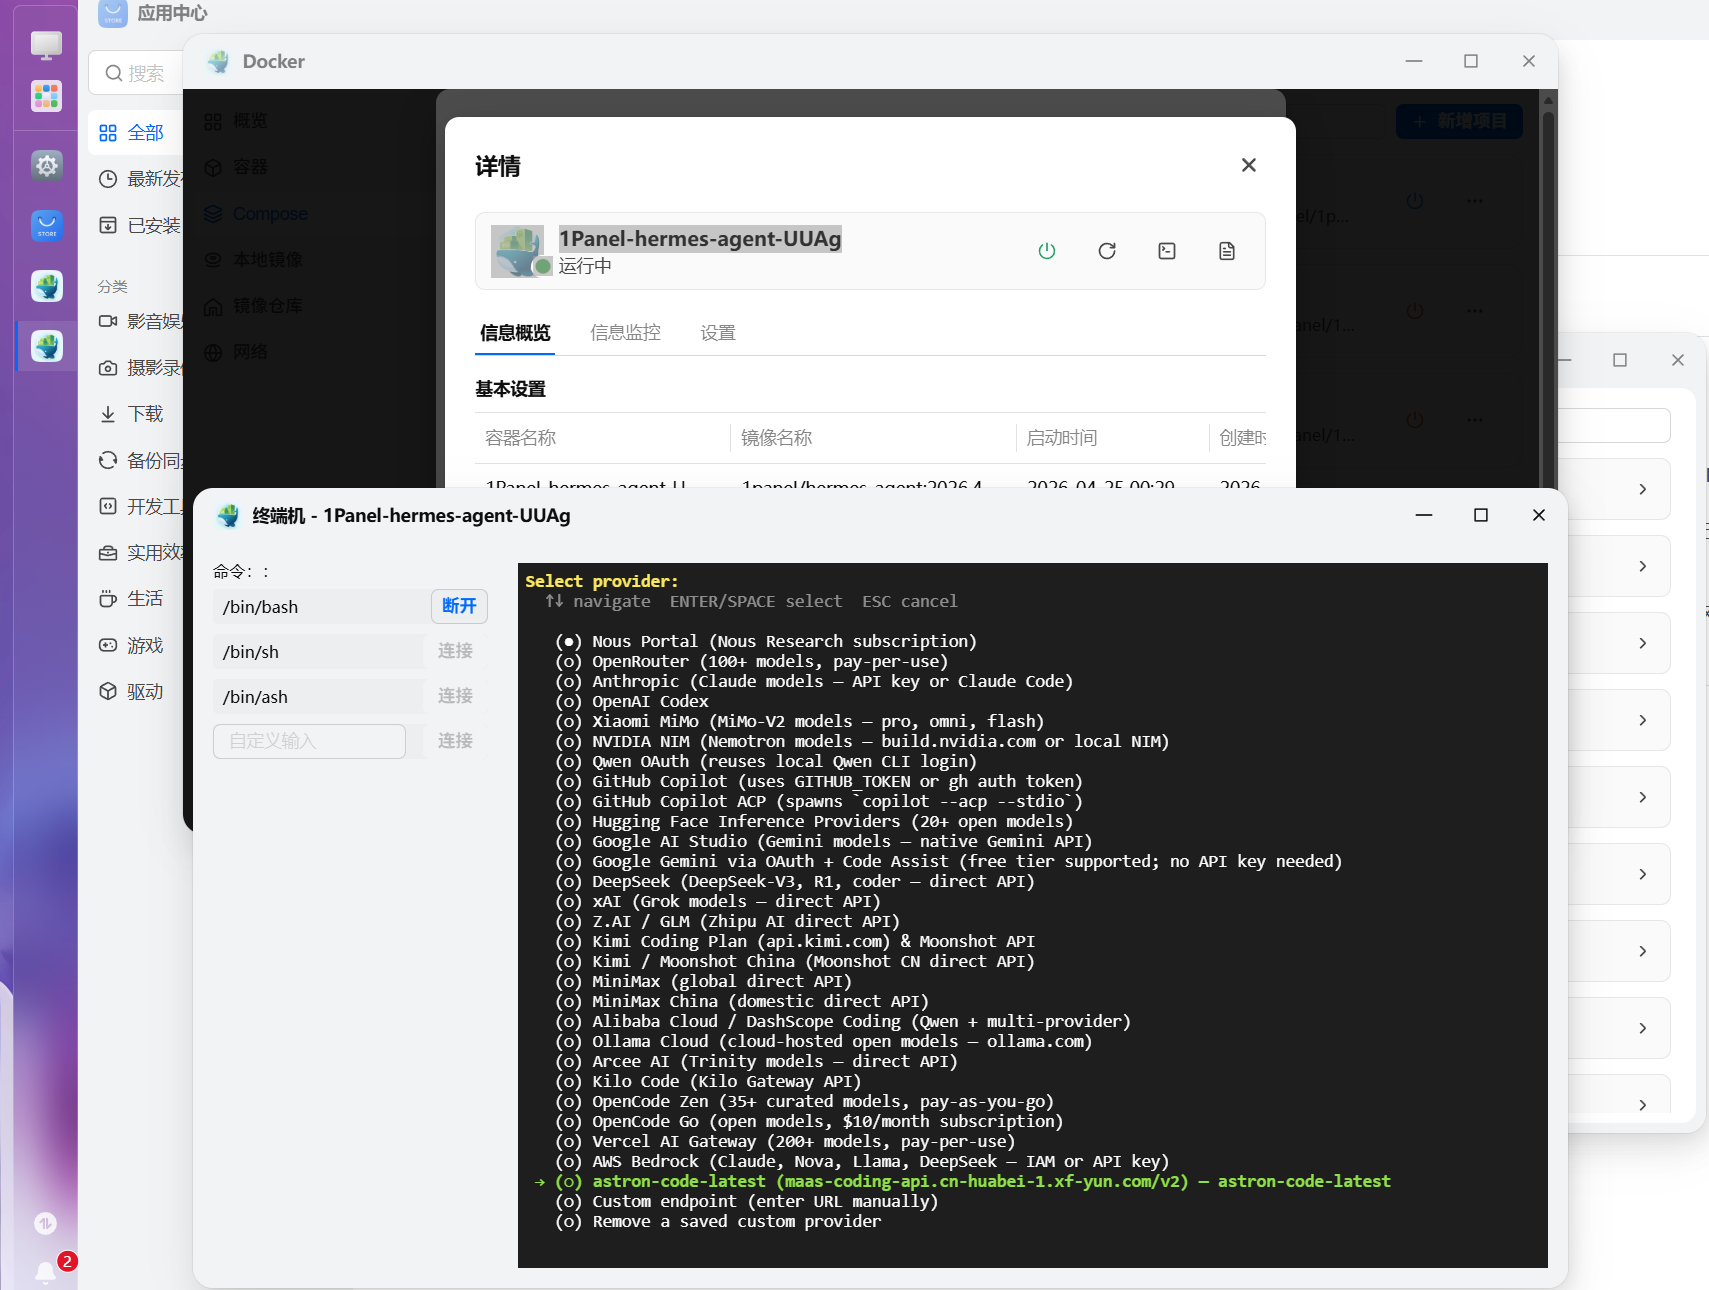This screenshot has width=1709, height=1290.
Task: Click the app store icon in the dock
Action: tap(47, 226)
